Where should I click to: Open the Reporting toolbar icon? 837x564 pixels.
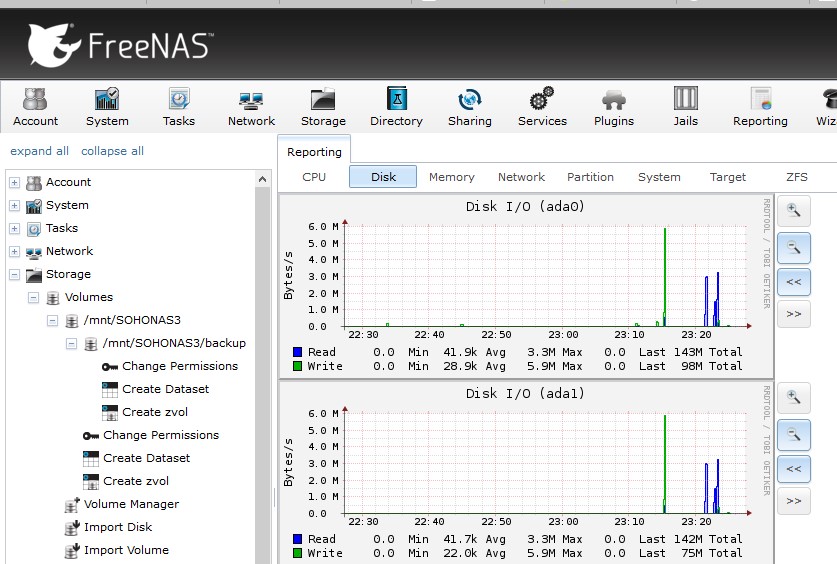[x=760, y=107]
